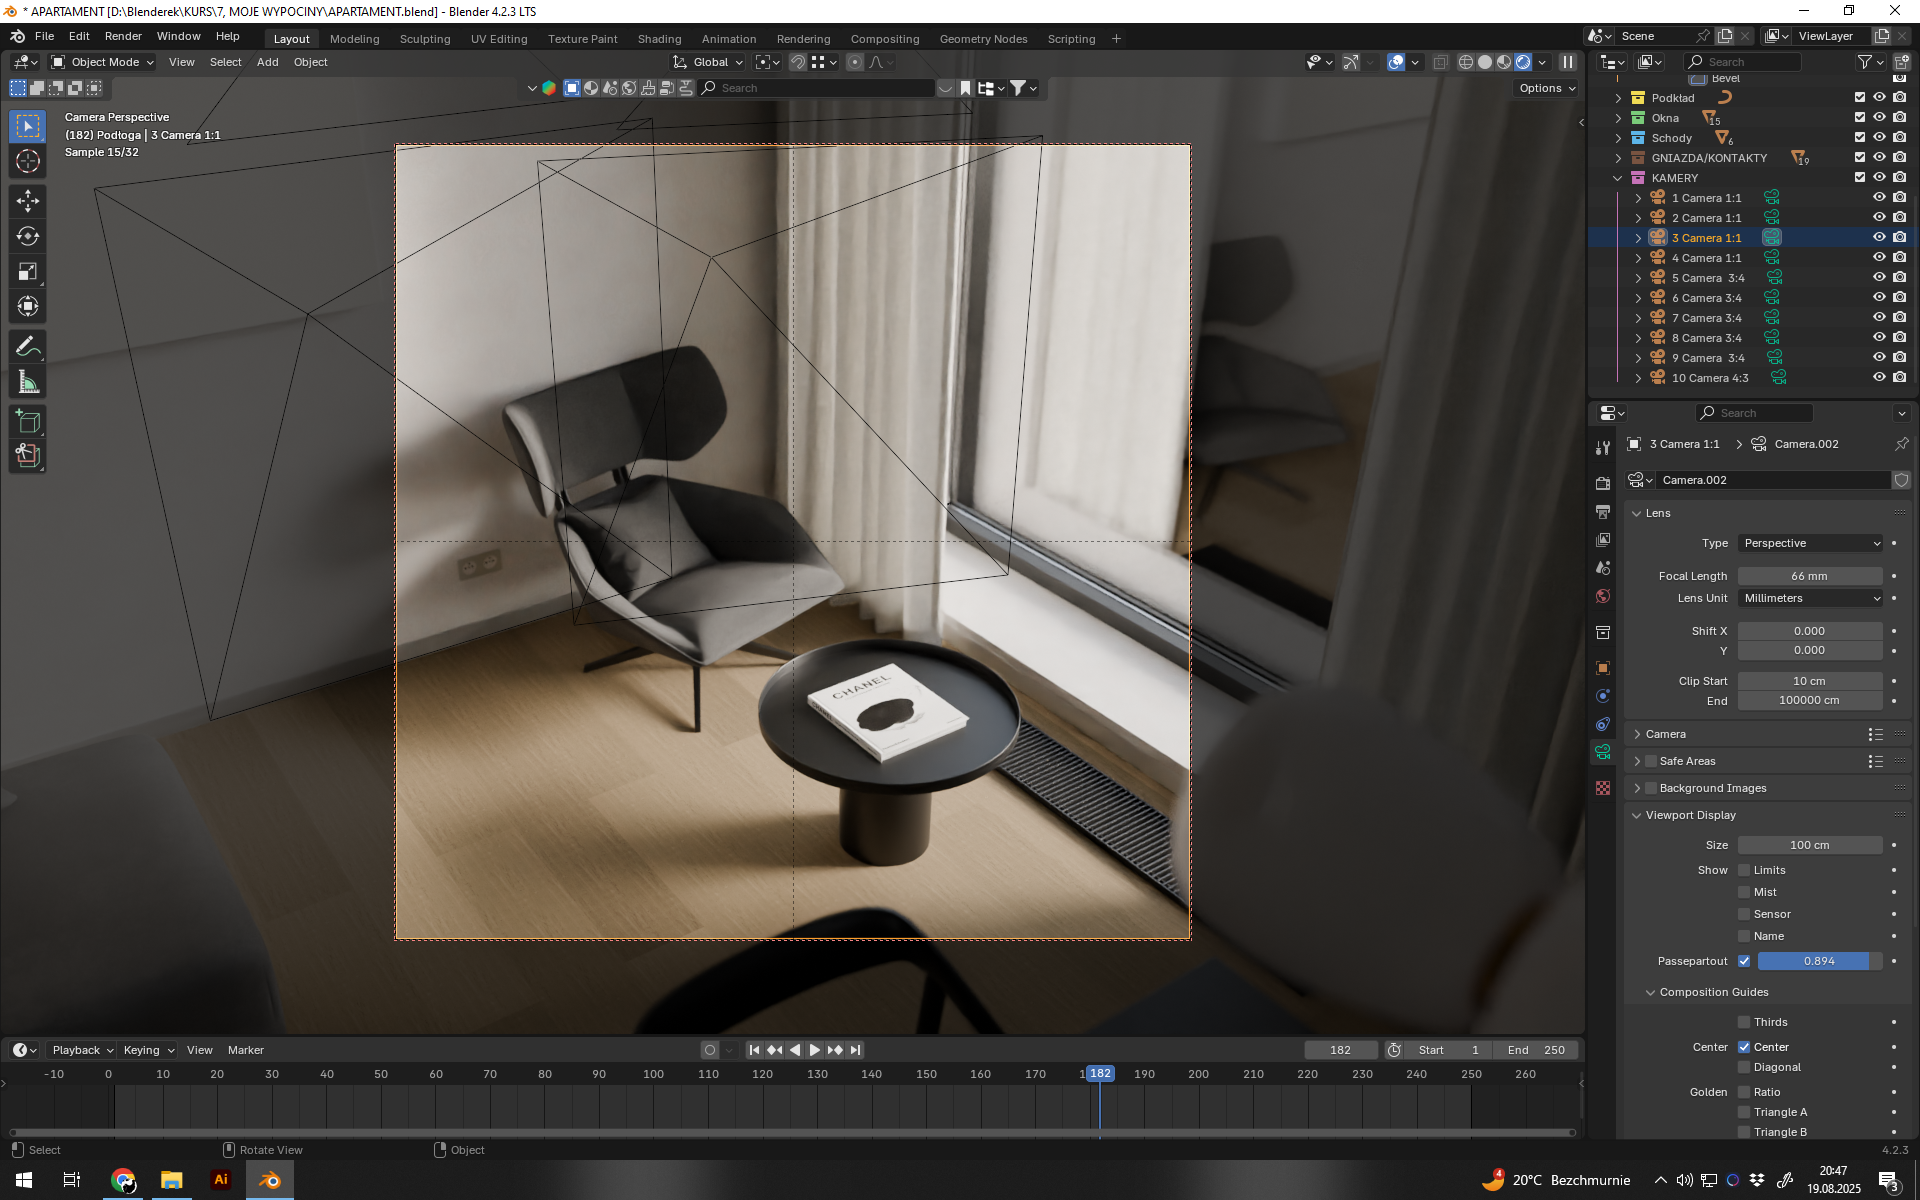Pause viewport render preview

click(1568, 62)
